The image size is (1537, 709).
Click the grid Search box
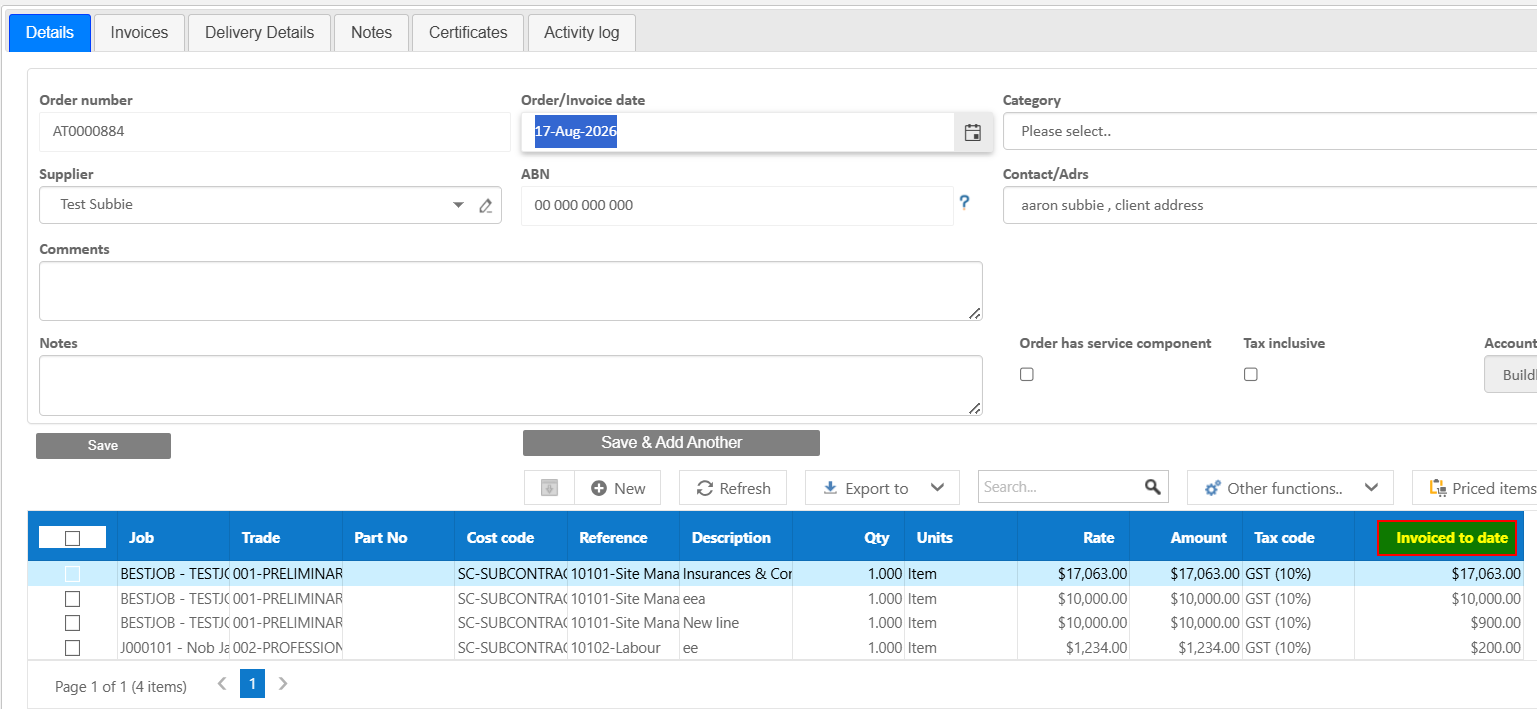click(x=1061, y=487)
